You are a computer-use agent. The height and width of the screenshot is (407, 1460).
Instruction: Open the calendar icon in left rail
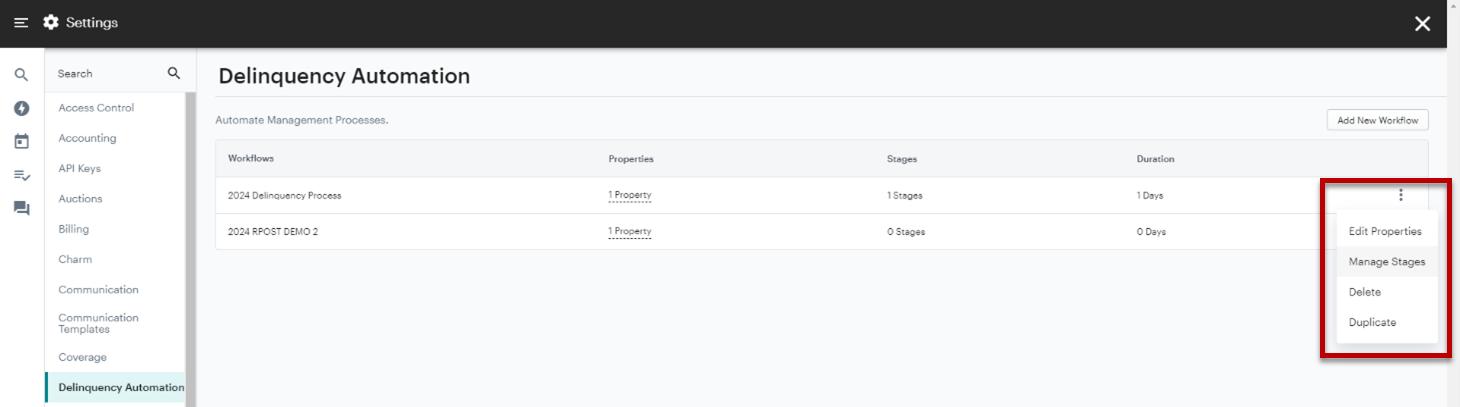21,142
